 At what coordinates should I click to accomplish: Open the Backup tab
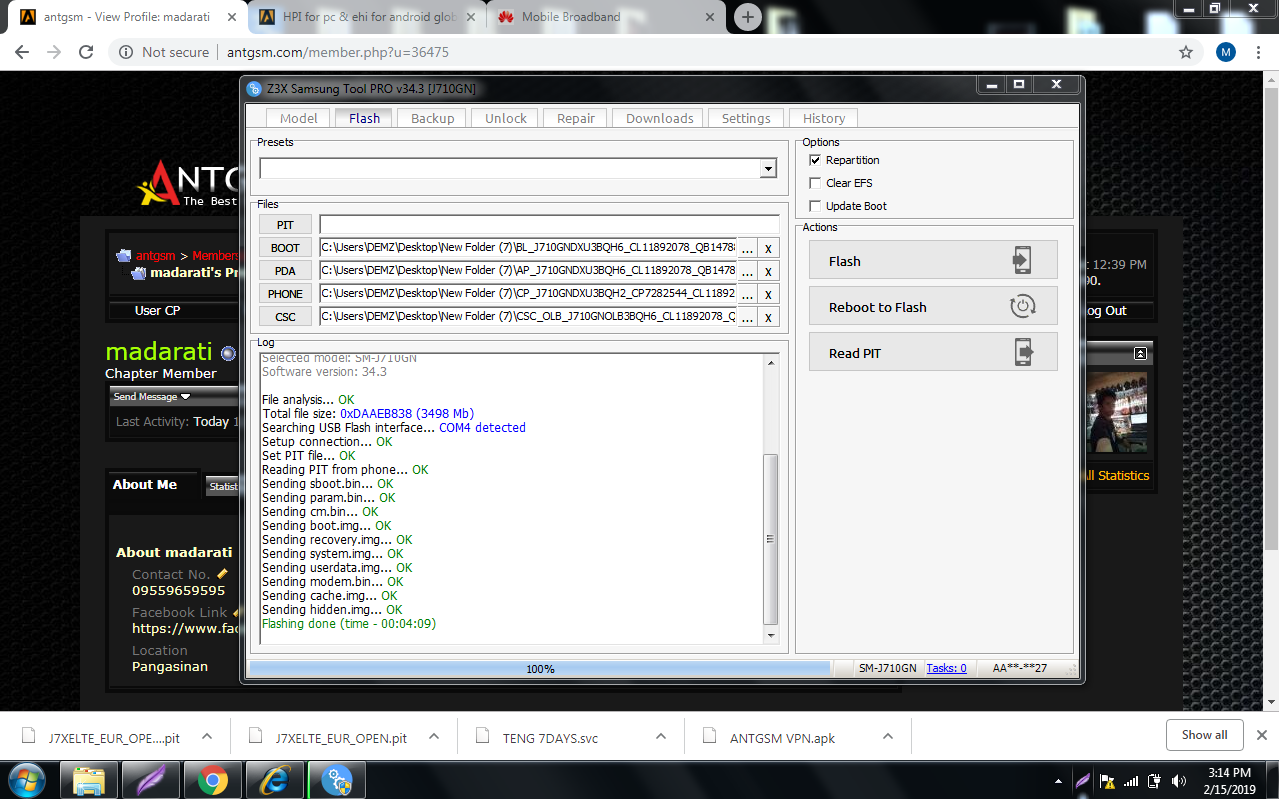point(432,118)
